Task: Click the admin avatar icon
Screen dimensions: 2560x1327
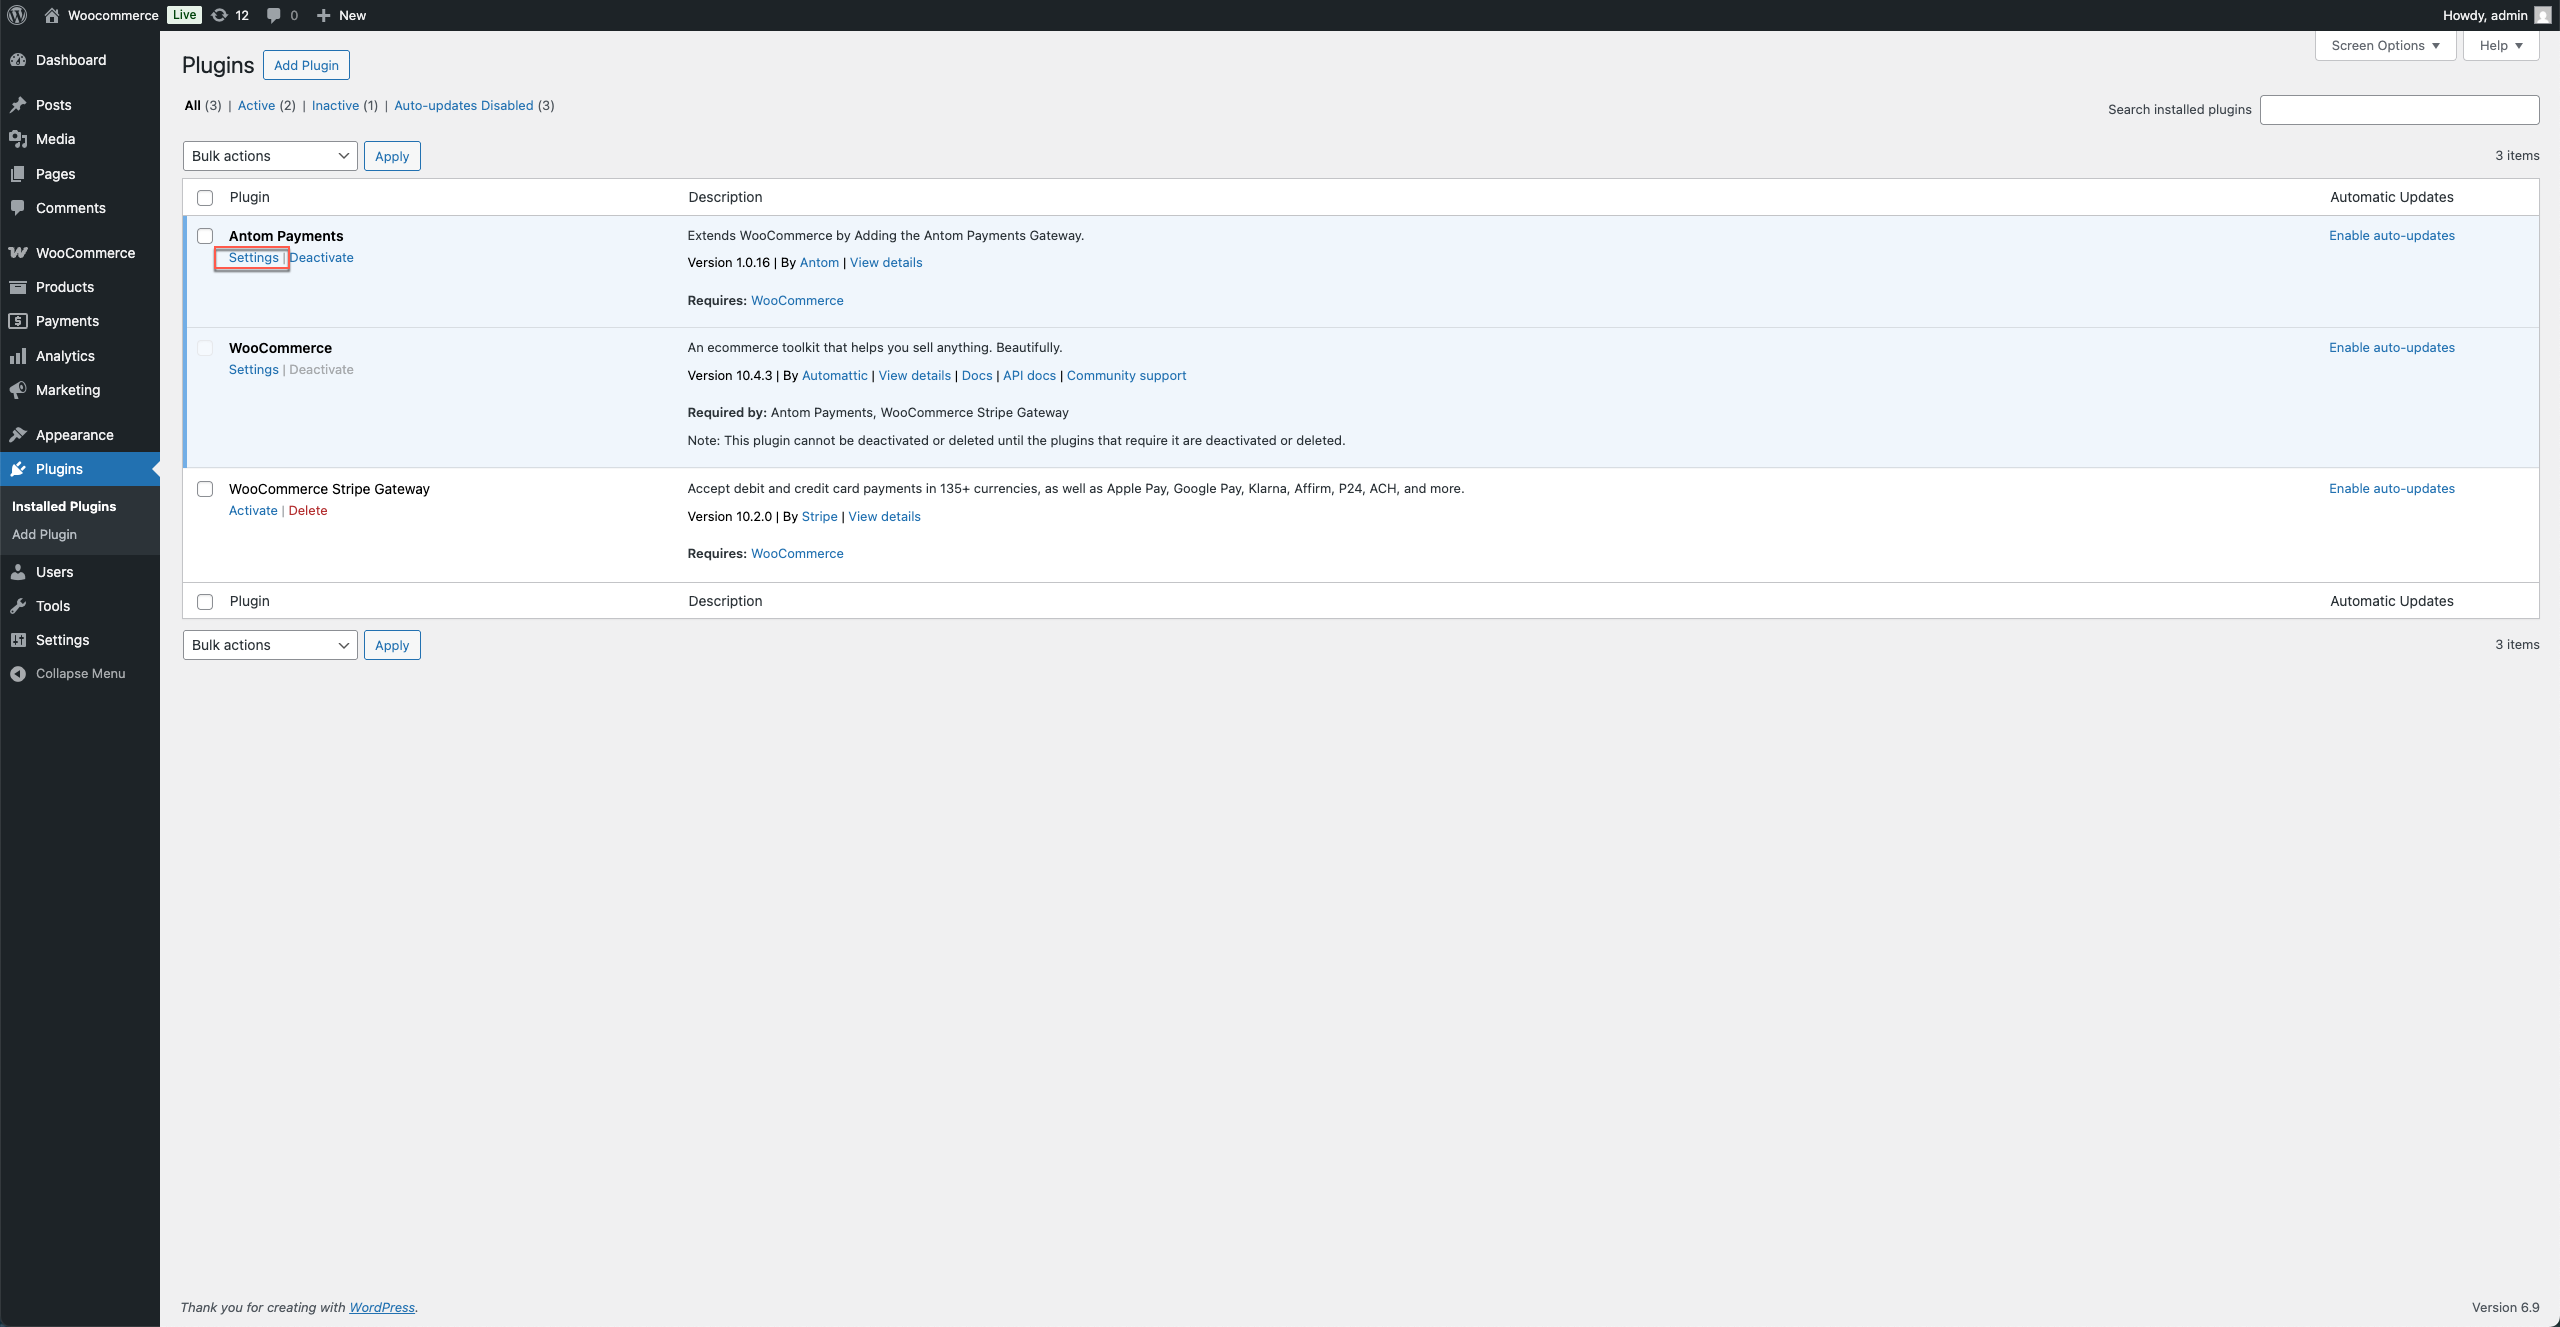Action: [2542, 15]
